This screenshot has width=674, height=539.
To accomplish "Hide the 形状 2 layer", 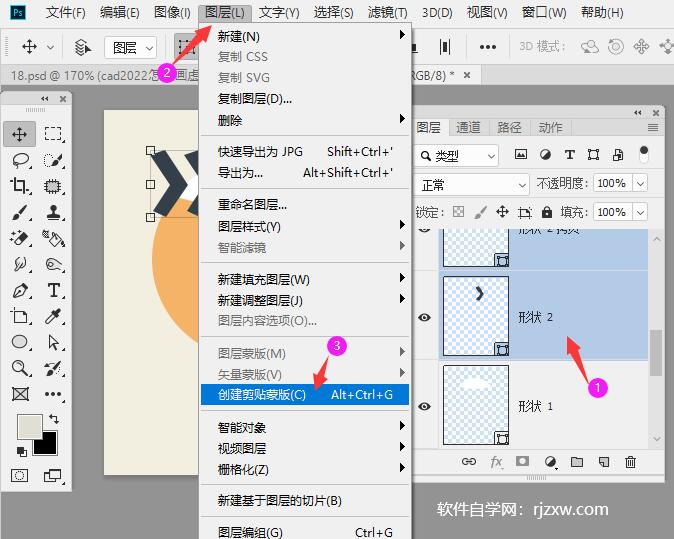I will [424, 318].
